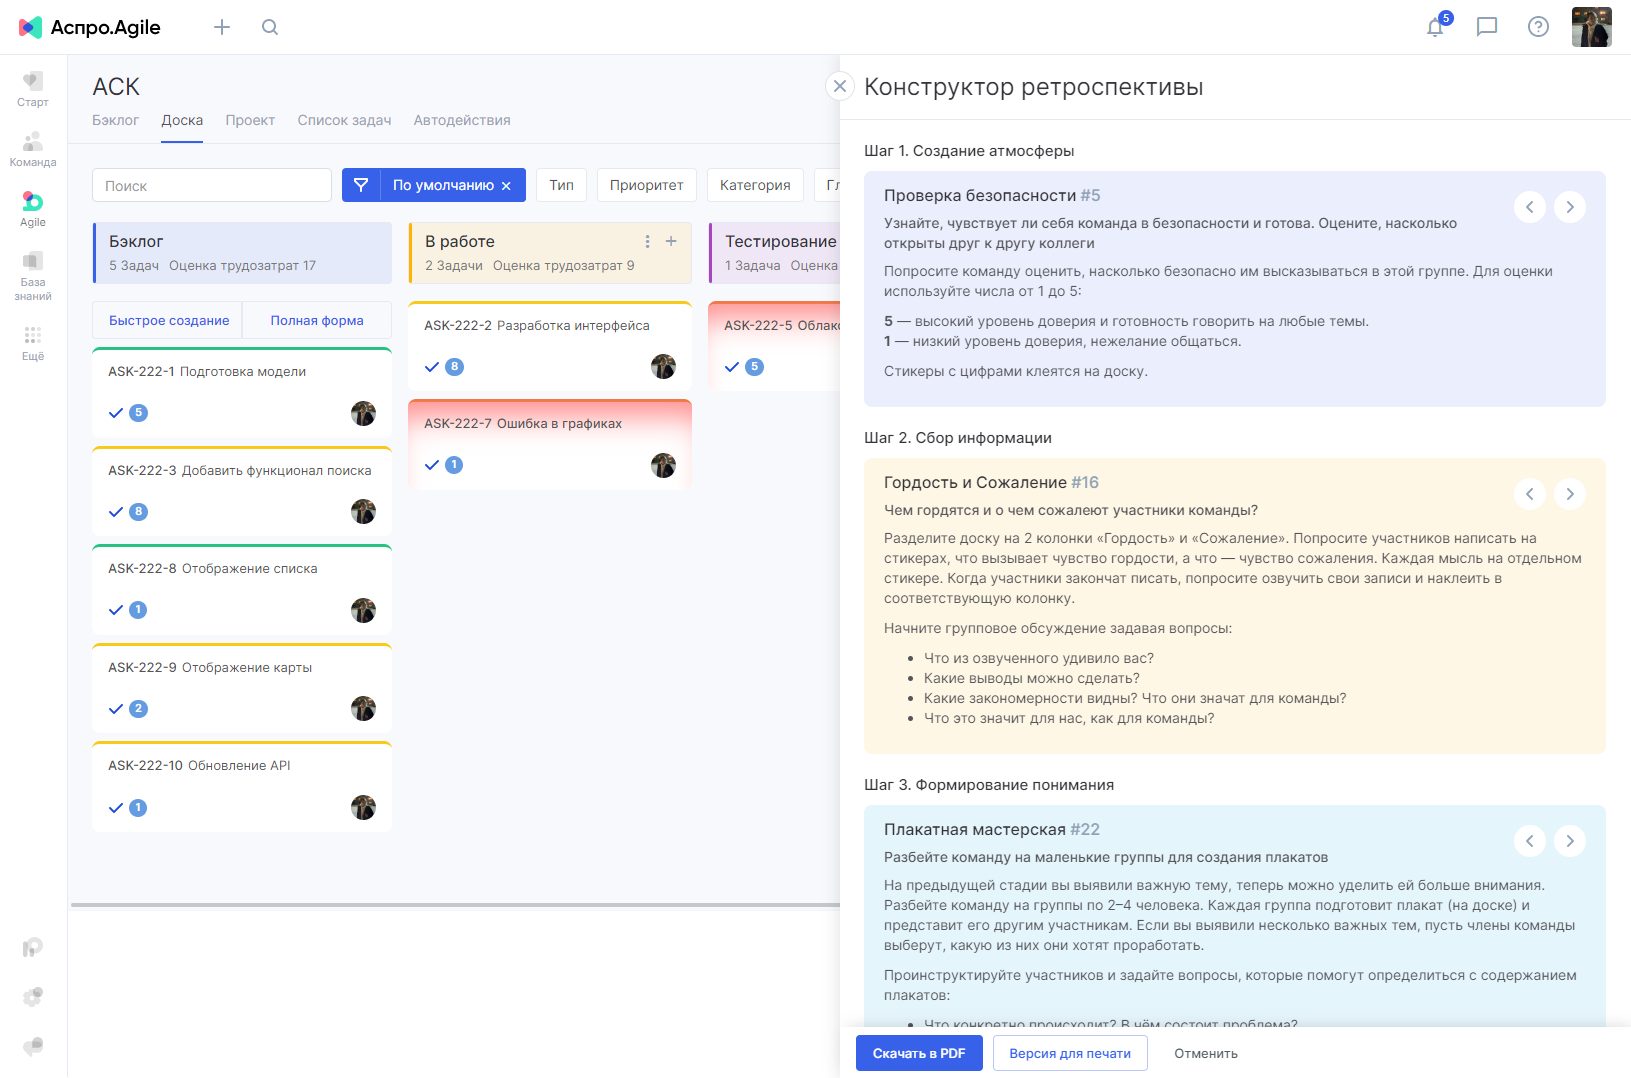Remove the По умолчанию filter via its X
This screenshot has height=1078, width=1631.
point(508,185)
